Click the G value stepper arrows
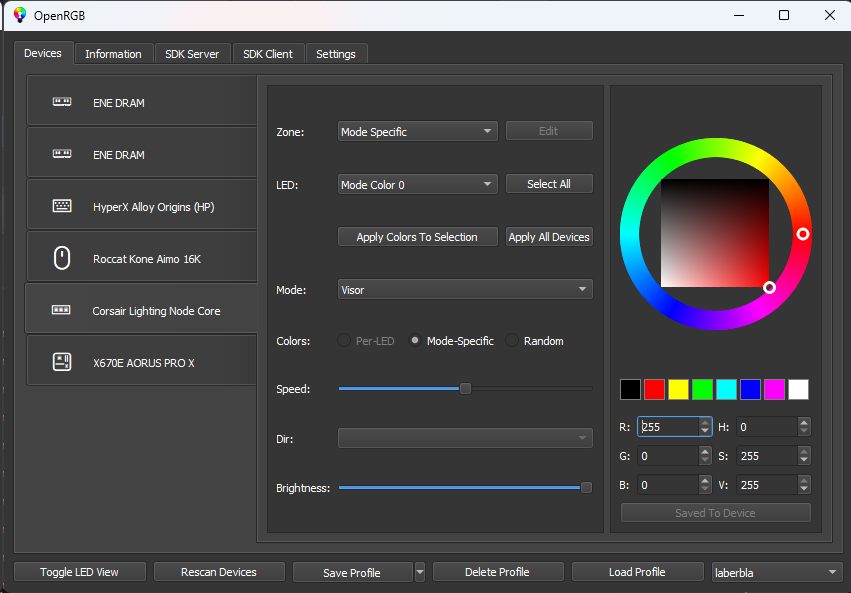Screen dimensions: 851x593 705,456
